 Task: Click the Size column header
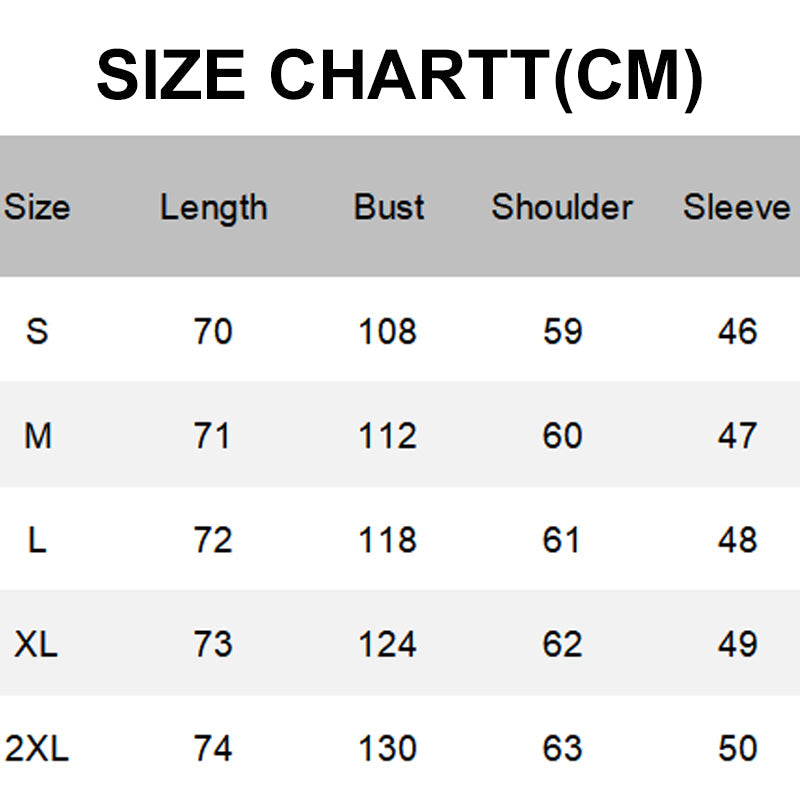37,208
